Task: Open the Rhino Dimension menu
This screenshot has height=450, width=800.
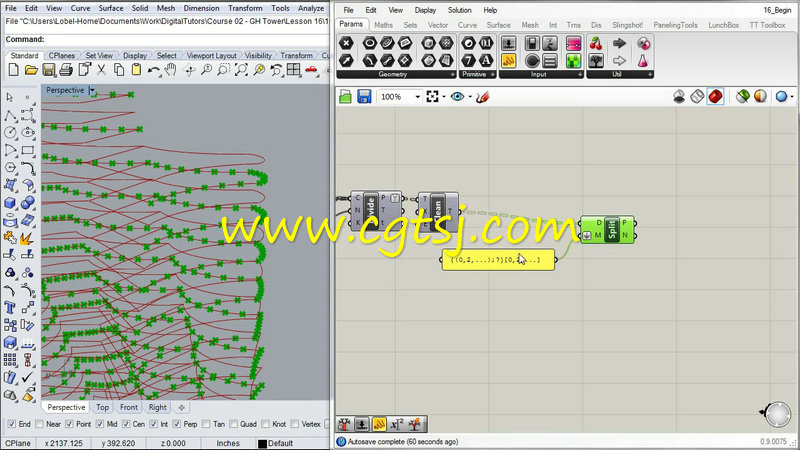Action: pos(201,8)
